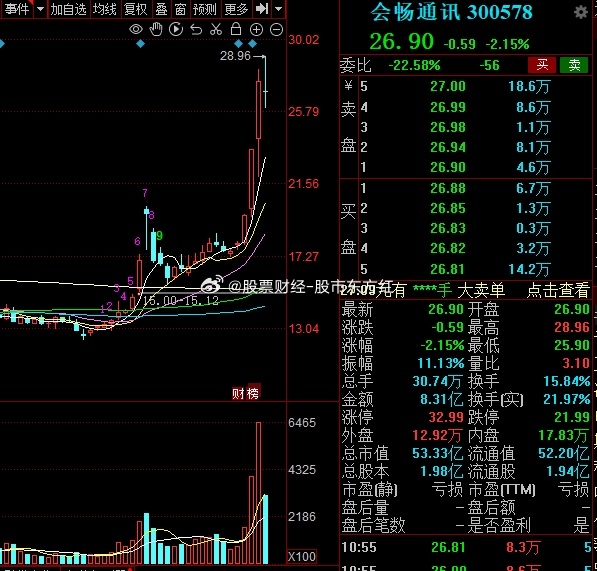597x571 pixels.
Task: Click the 加自选 toolbar item
Action: [69, 9]
